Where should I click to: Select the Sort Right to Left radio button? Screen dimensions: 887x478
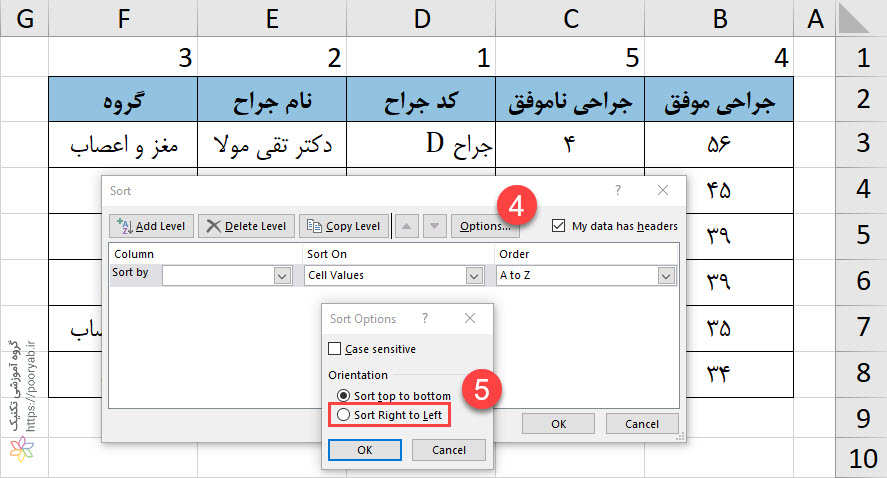click(x=343, y=415)
